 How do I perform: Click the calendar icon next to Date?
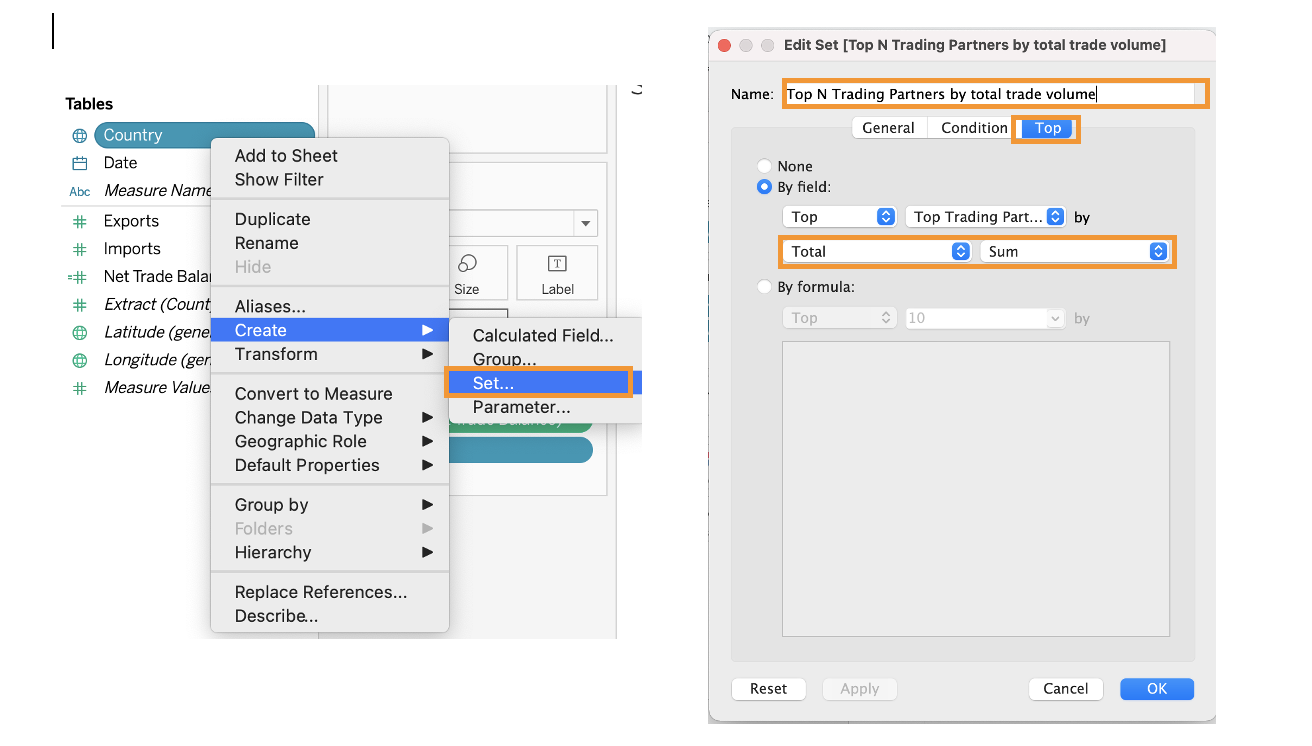click(79, 163)
